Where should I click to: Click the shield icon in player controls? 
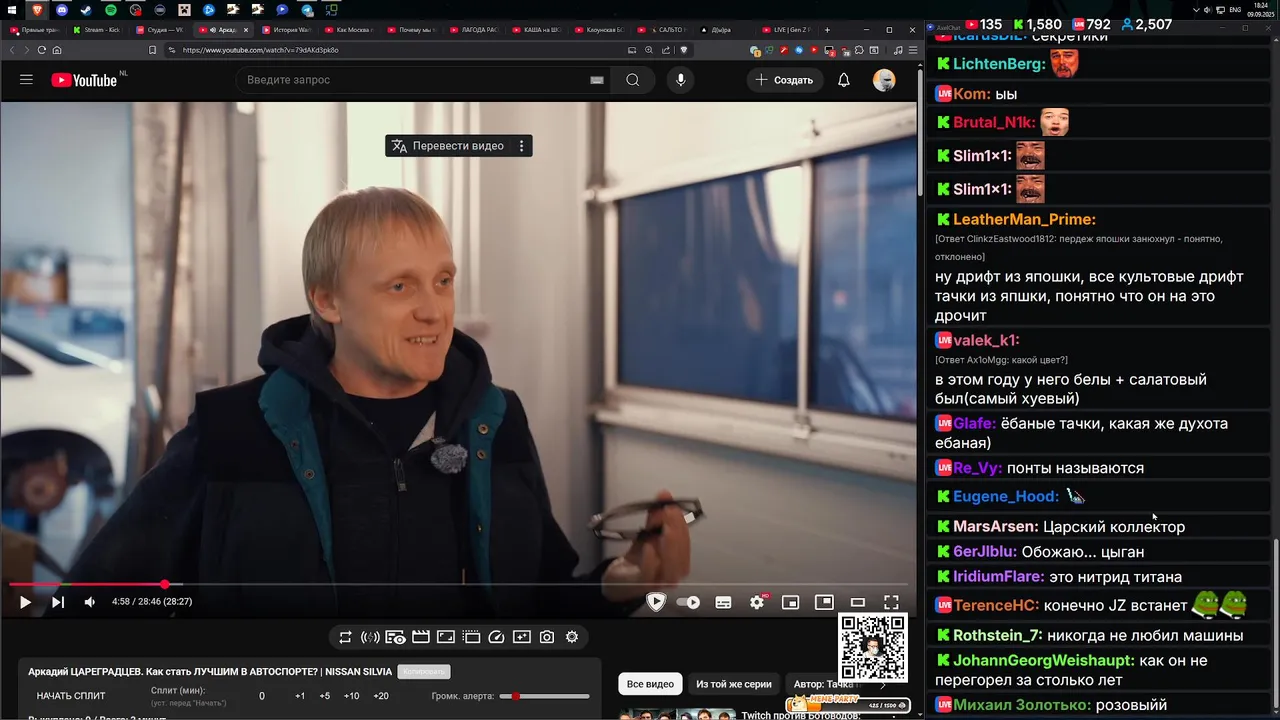(656, 602)
